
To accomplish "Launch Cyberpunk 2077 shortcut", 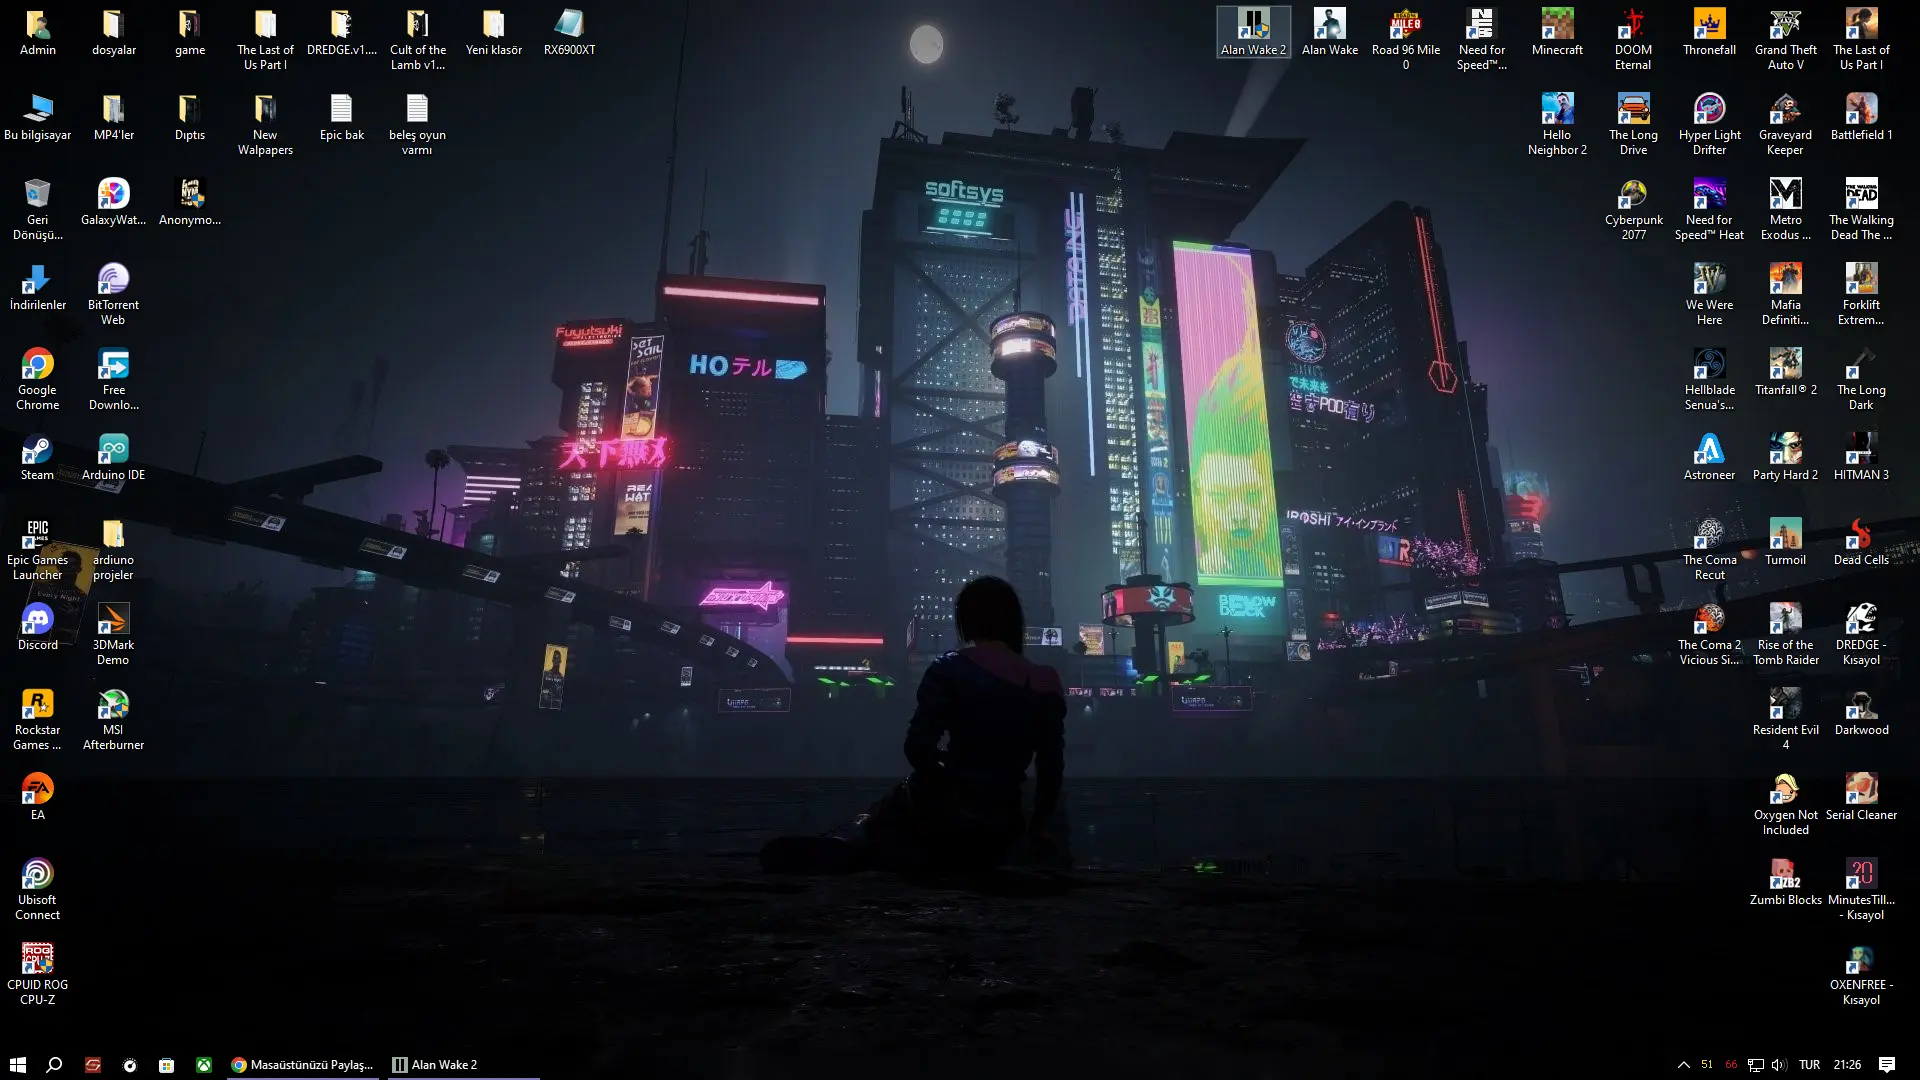I will [x=1633, y=209].
